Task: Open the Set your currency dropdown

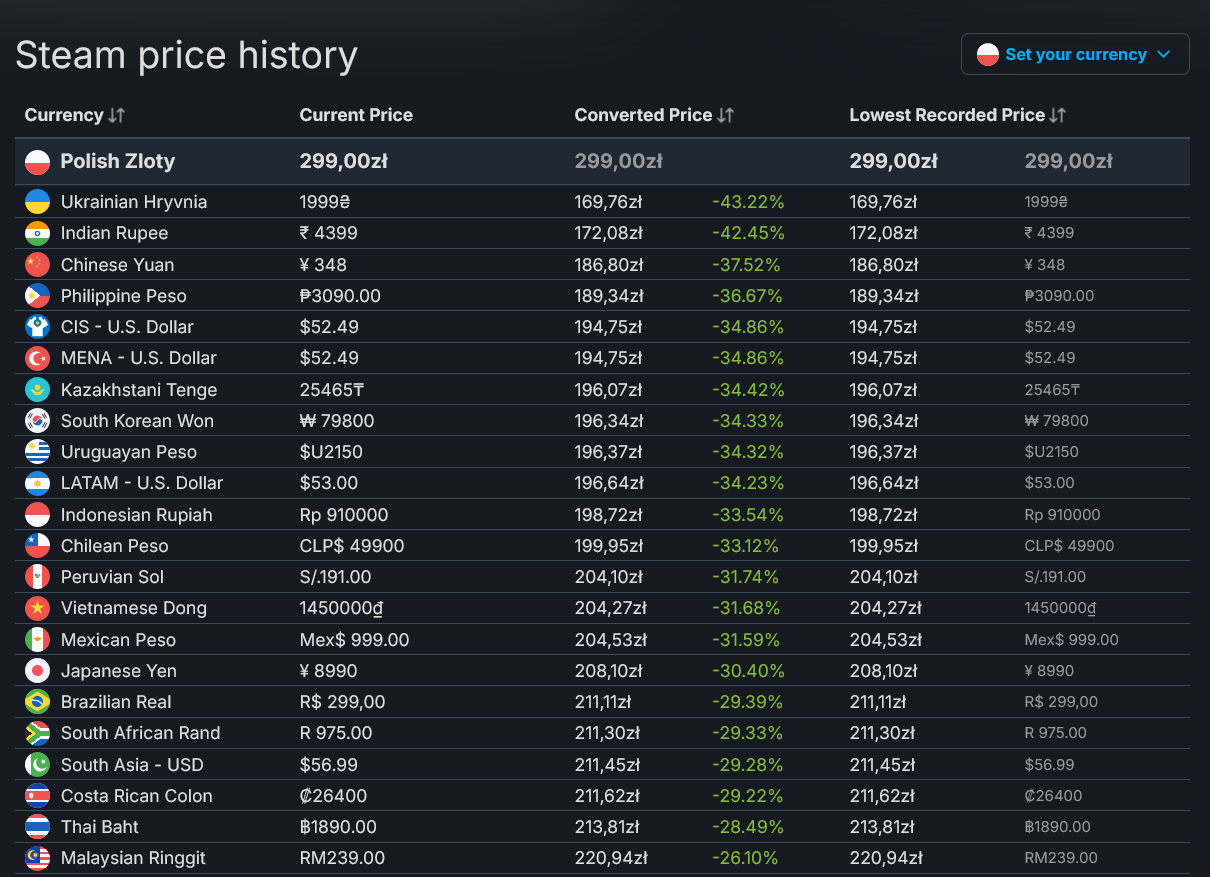Action: [x=1075, y=54]
